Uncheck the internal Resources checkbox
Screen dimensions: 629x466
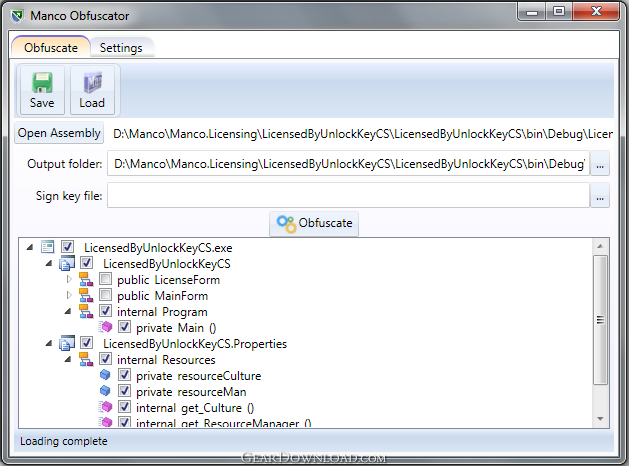106,359
